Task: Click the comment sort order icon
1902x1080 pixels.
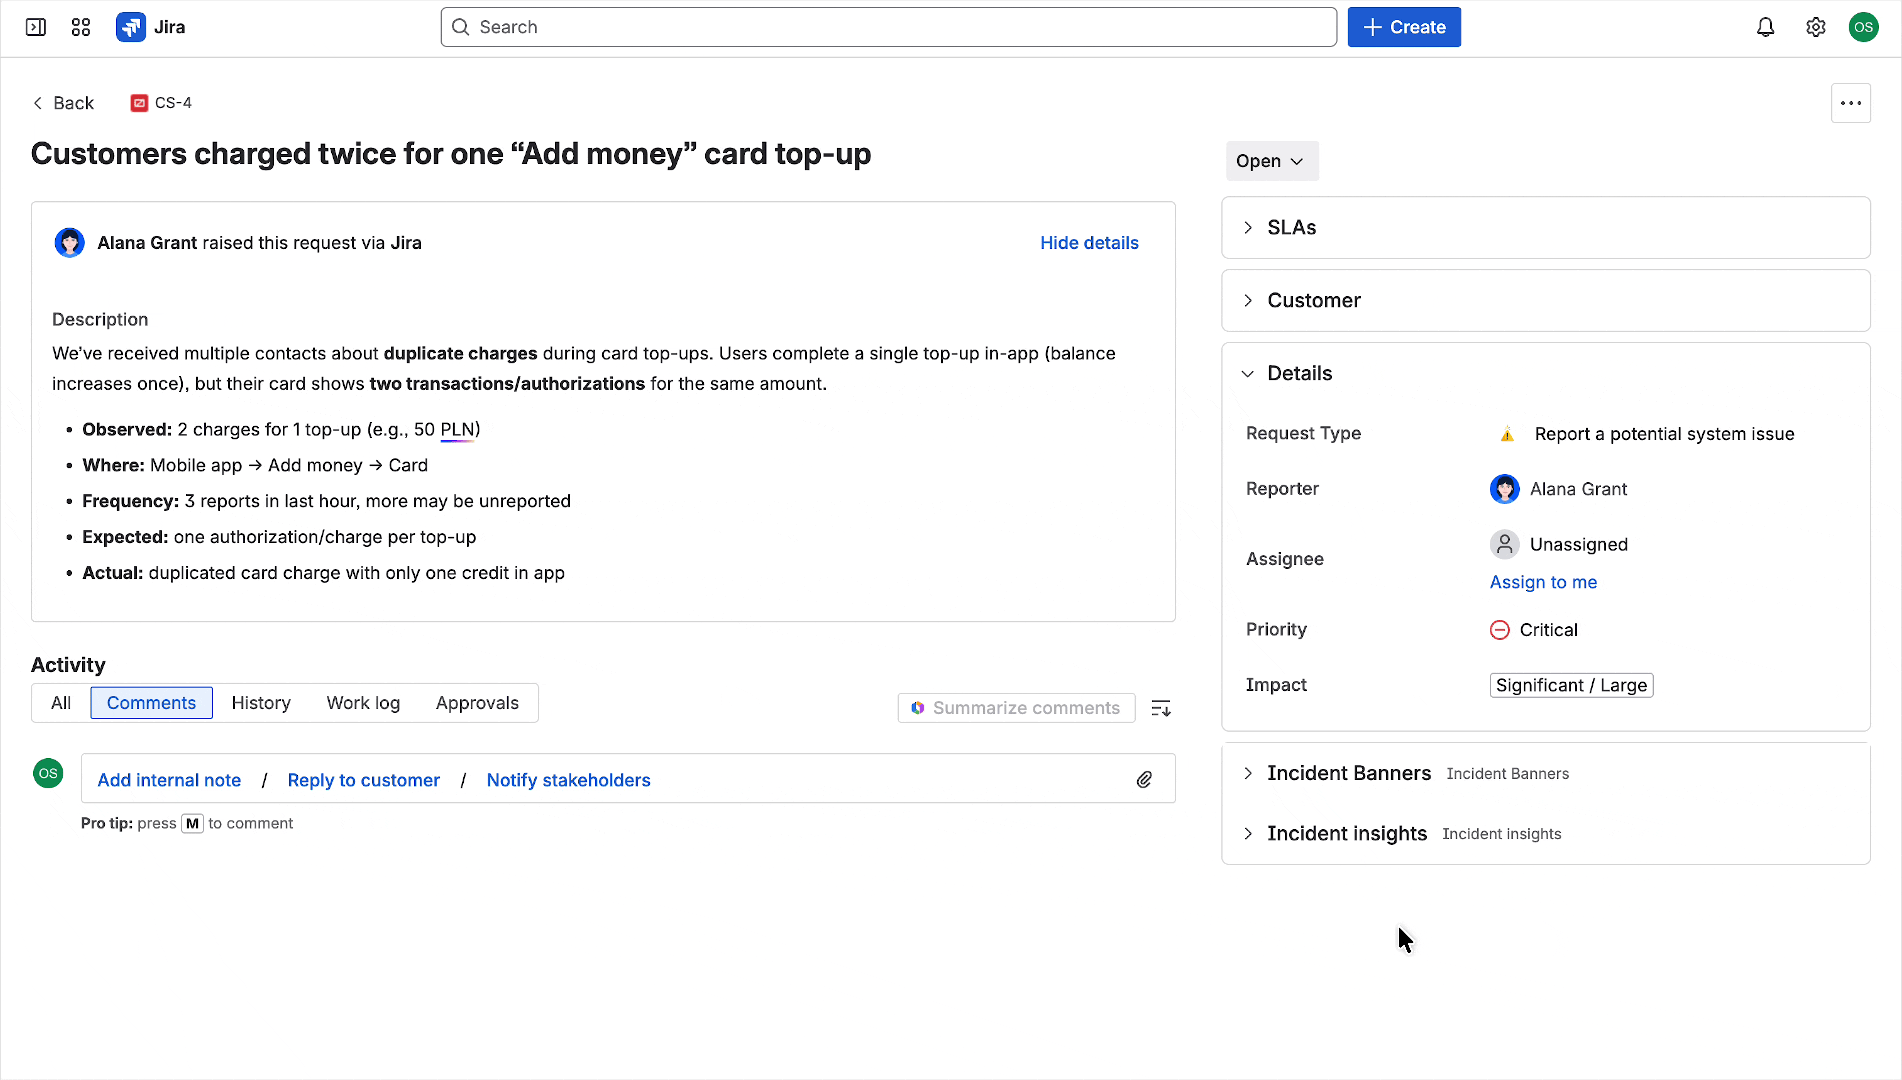Action: (x=1160, y=708)
